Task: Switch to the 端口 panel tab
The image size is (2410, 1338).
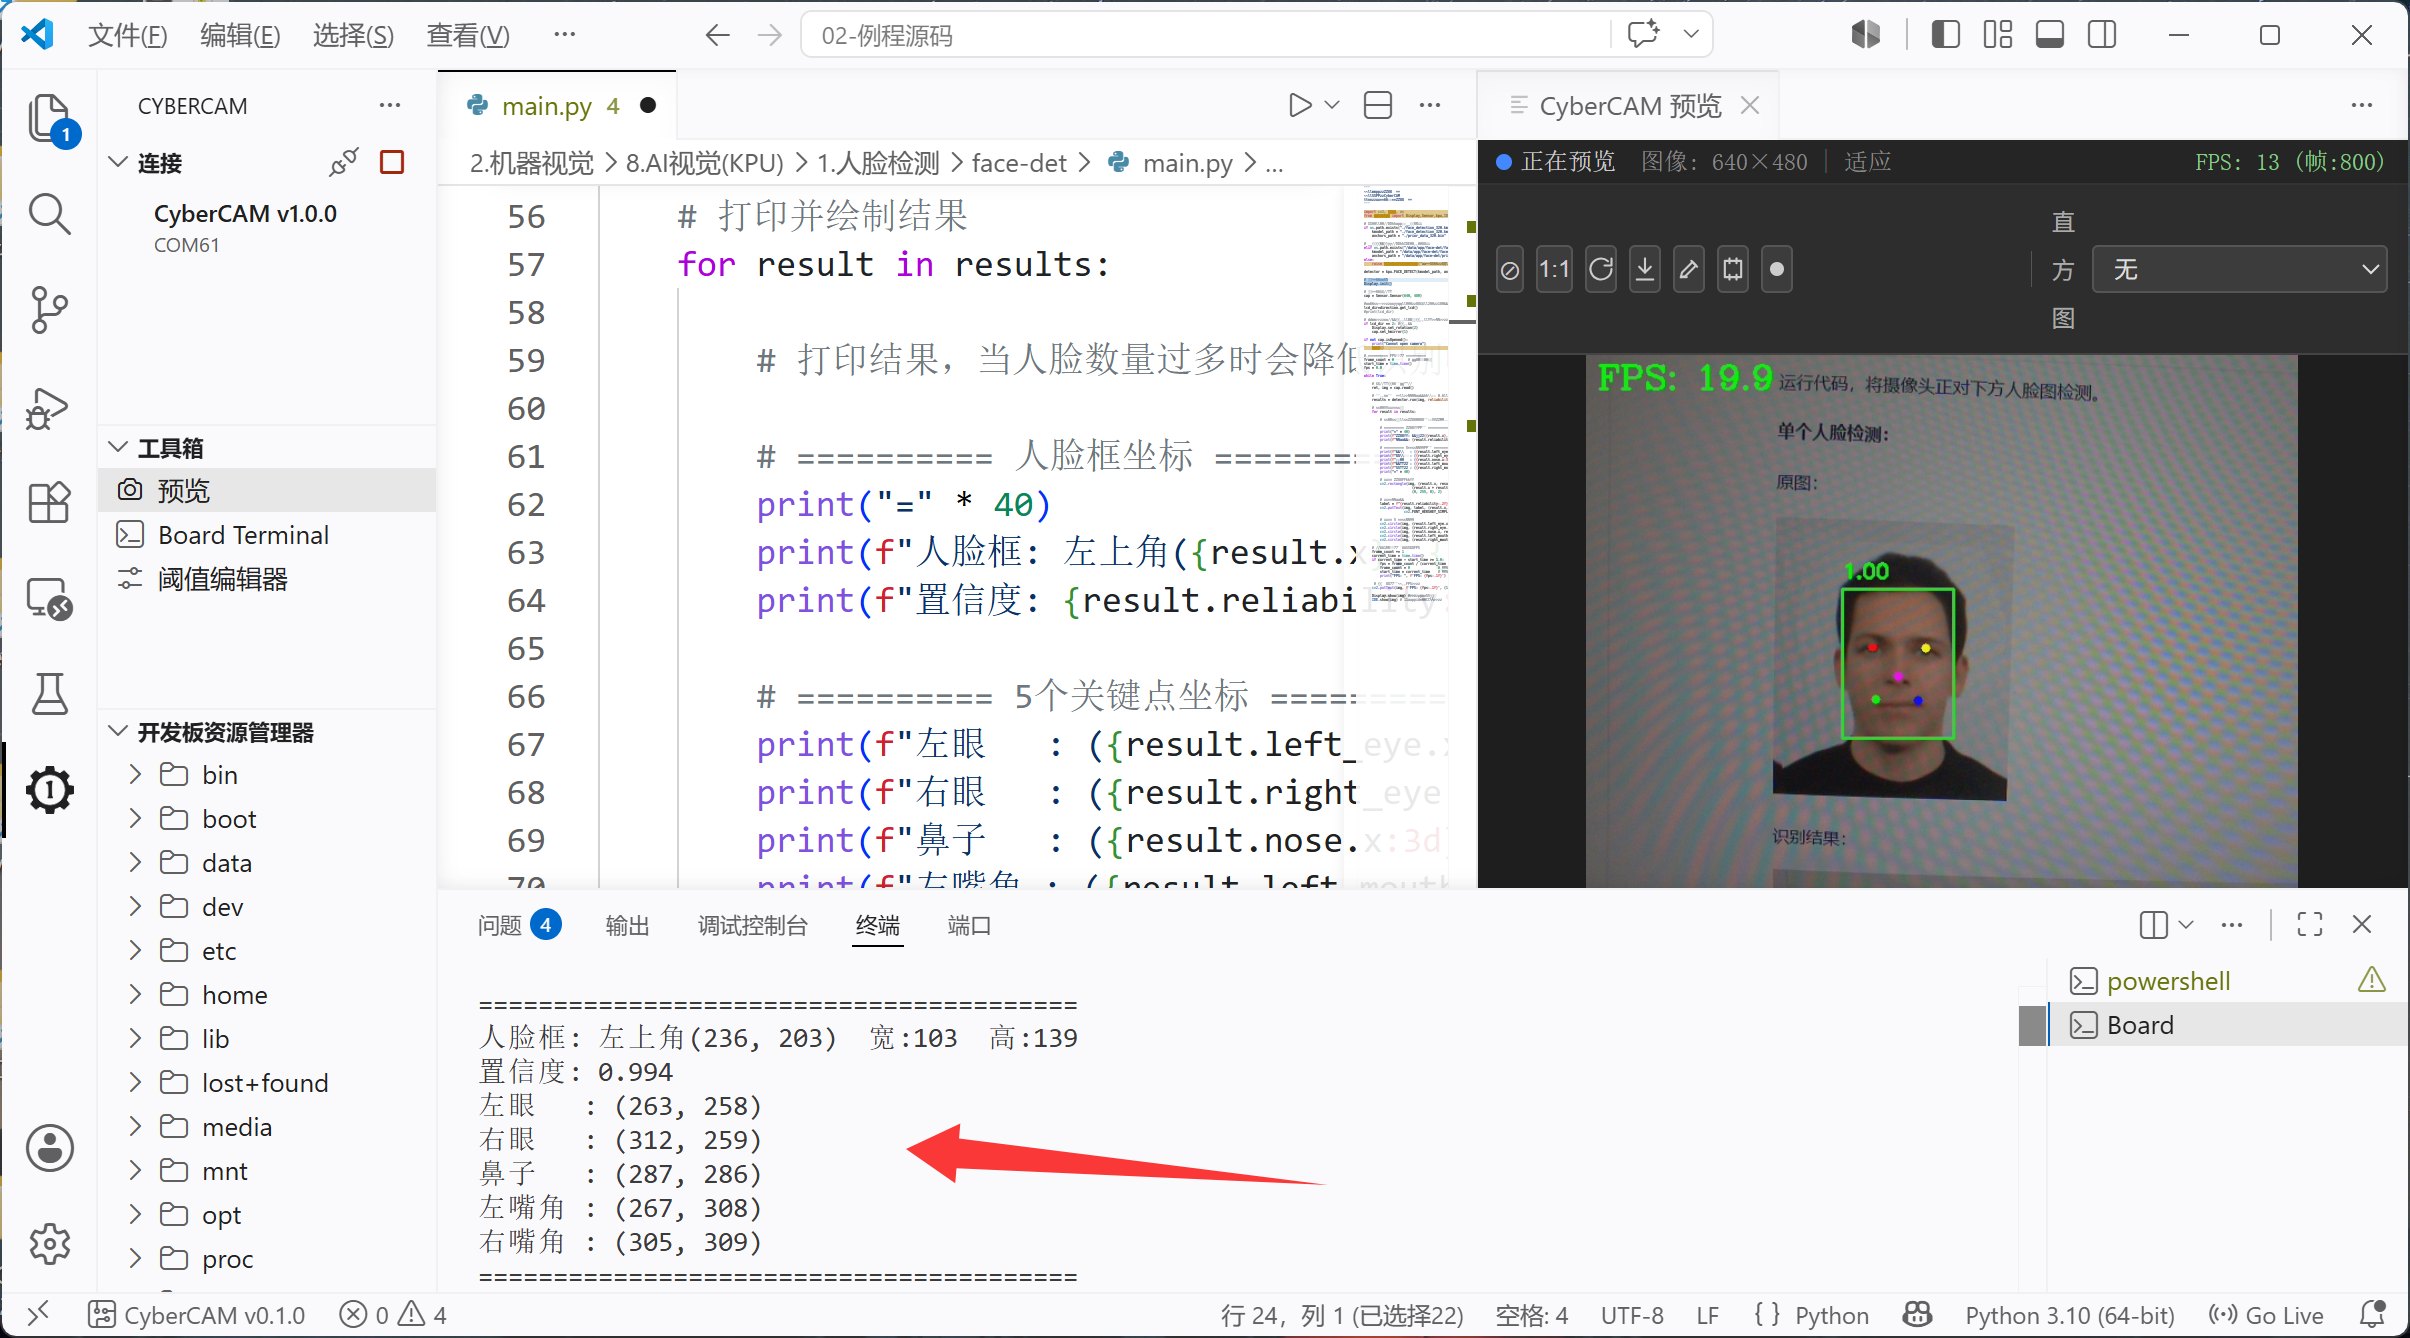Action: coord(969,925)
